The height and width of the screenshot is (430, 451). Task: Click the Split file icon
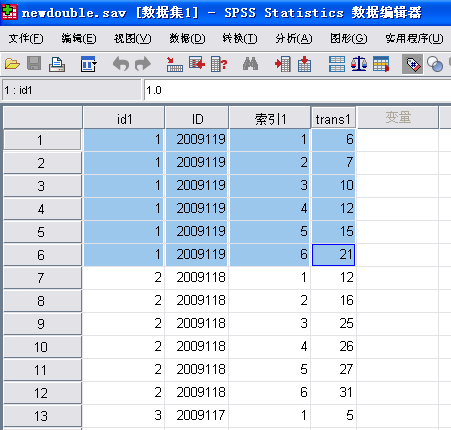pos(337,64)
